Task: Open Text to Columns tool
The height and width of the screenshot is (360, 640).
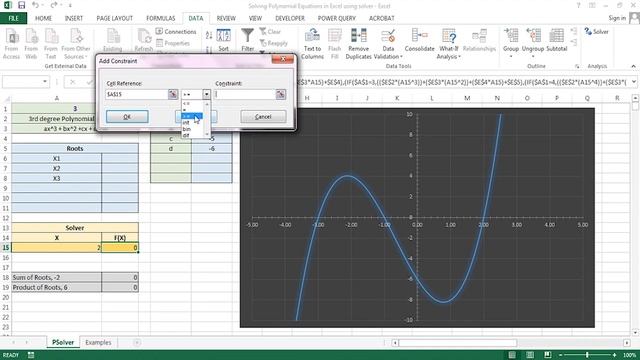Action: [312, 44]
